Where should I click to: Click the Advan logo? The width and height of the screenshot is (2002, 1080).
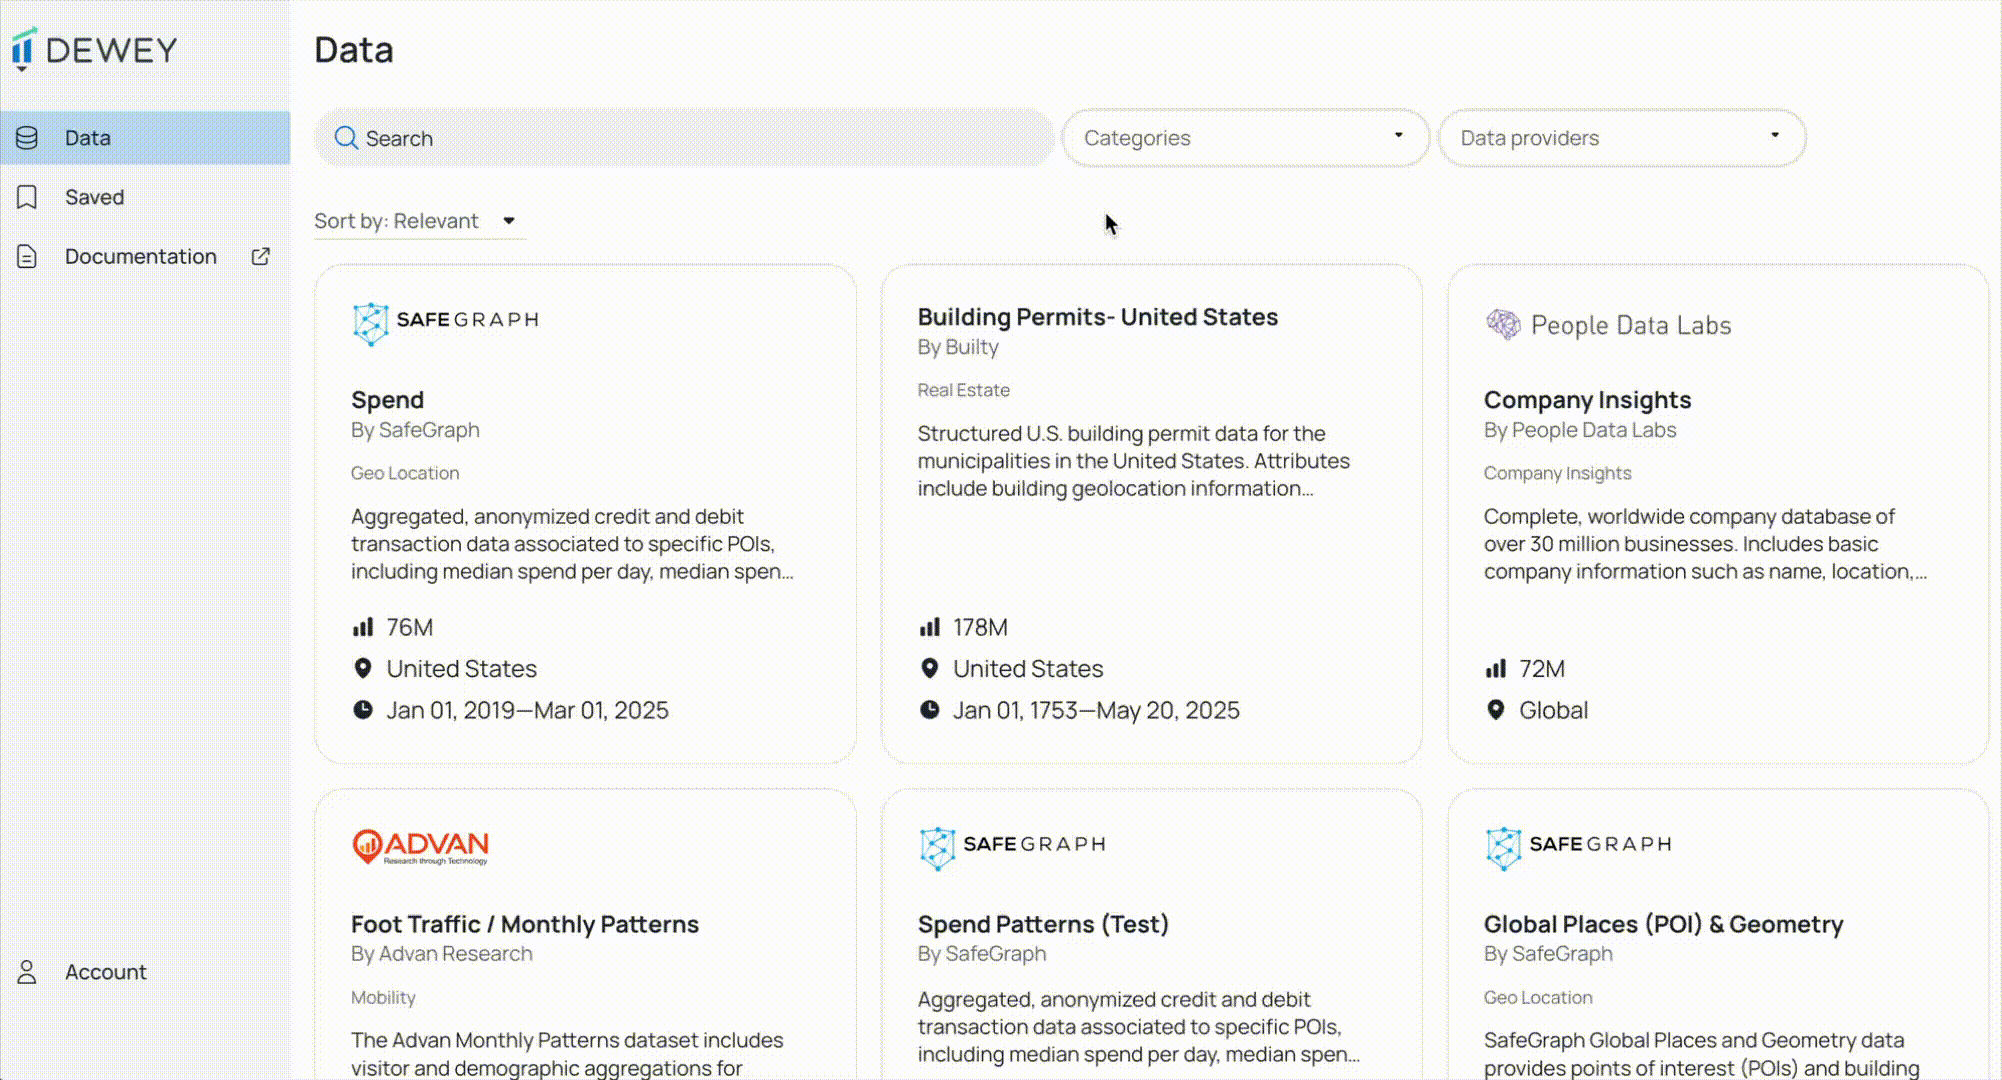pos(420,846)
